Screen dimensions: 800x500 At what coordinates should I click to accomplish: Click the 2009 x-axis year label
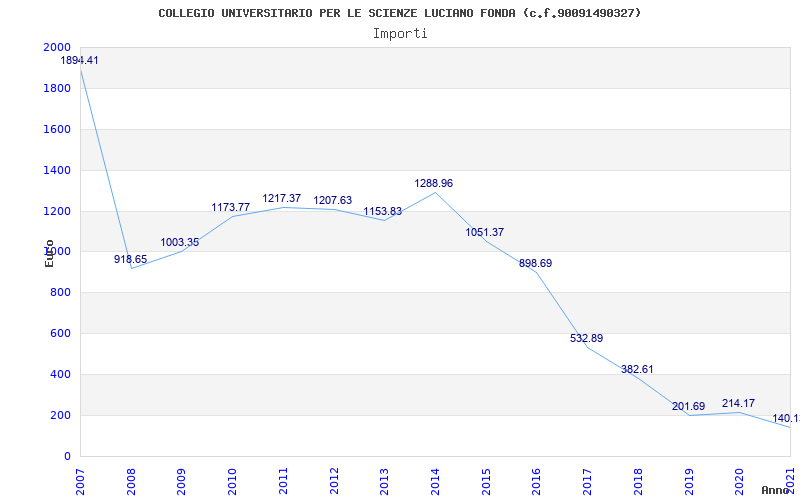(182, 482)
